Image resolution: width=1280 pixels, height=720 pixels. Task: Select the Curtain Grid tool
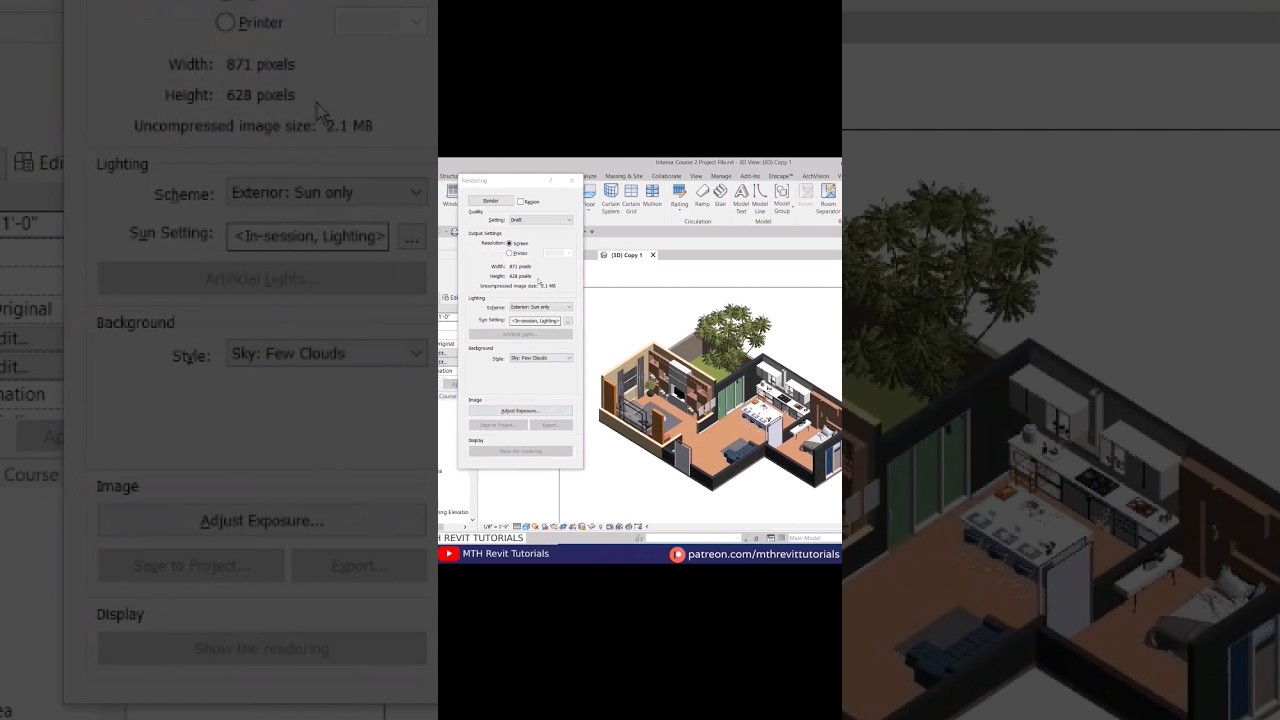coord(631,199)
